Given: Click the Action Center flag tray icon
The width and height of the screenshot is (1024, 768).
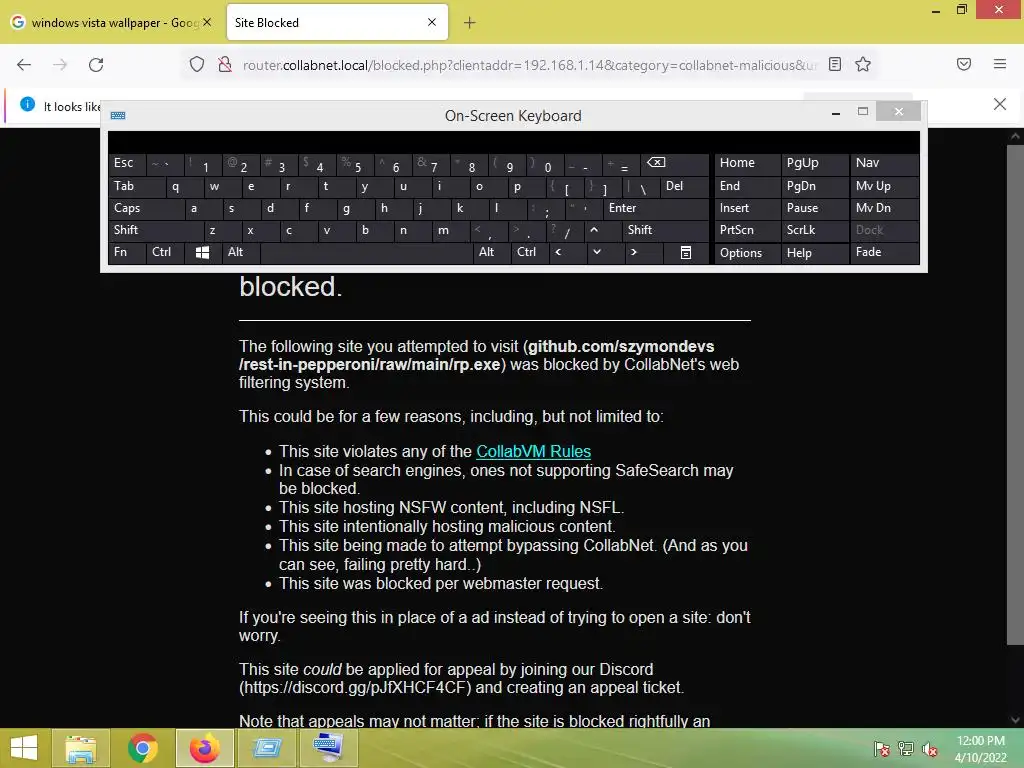Looking at the screenshot, I should point(882,748).
